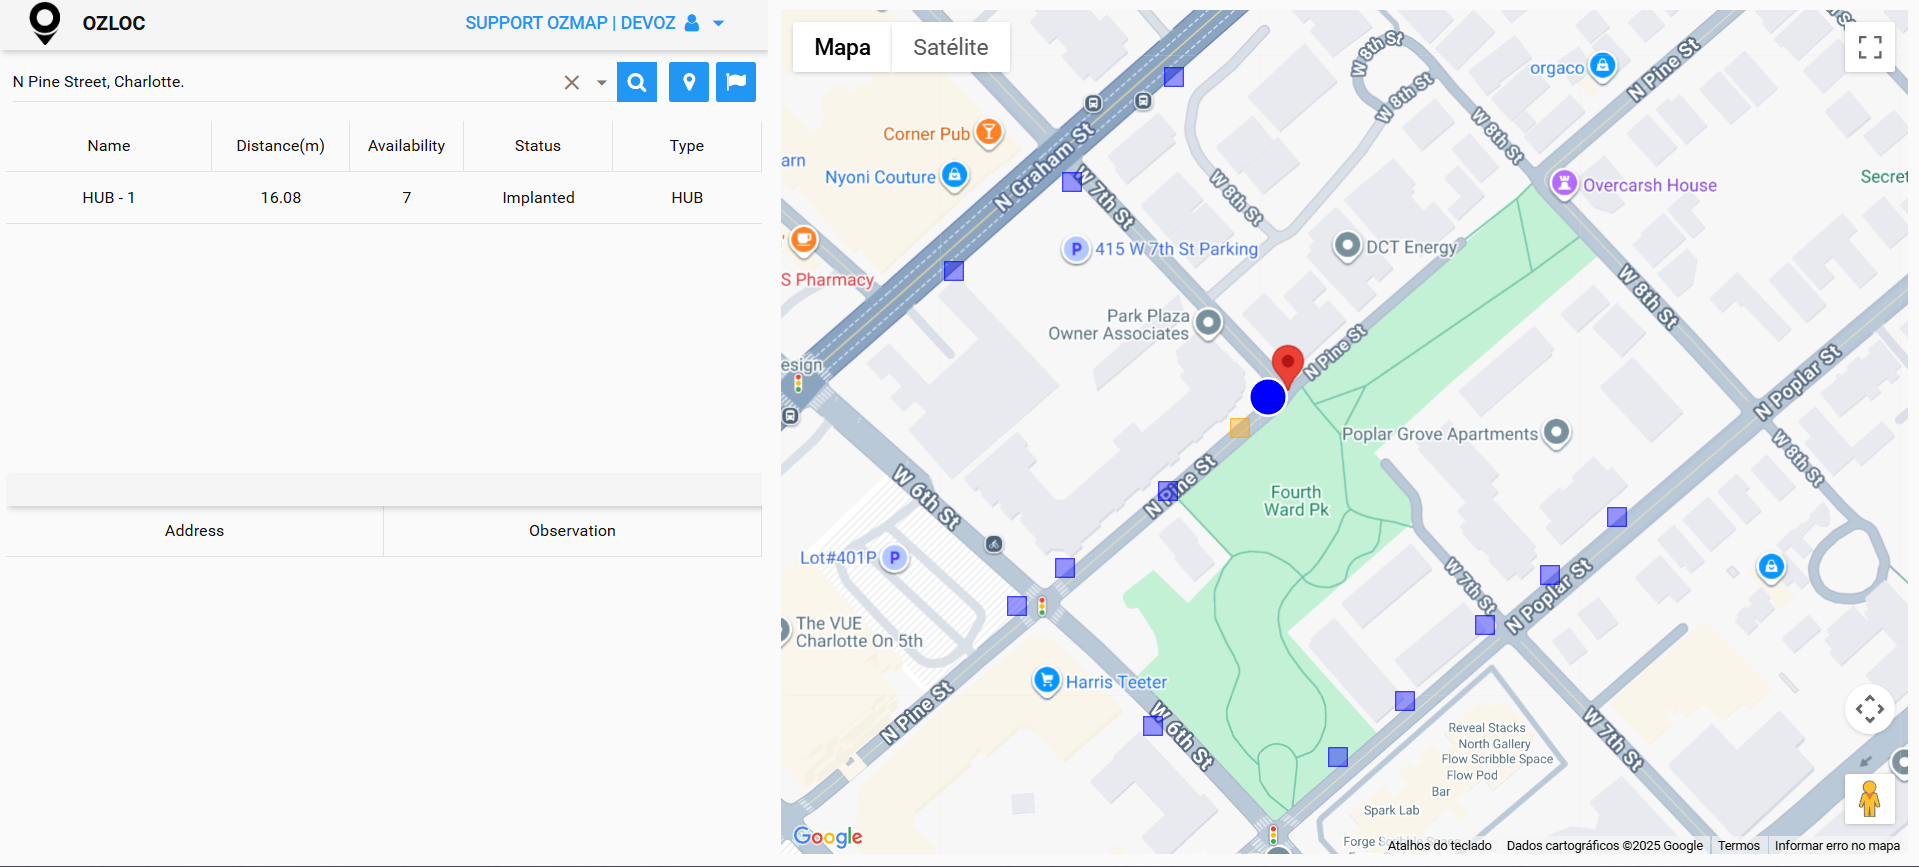Switch to the Mapa map view

pyautogui.click(x=842, y=47)
